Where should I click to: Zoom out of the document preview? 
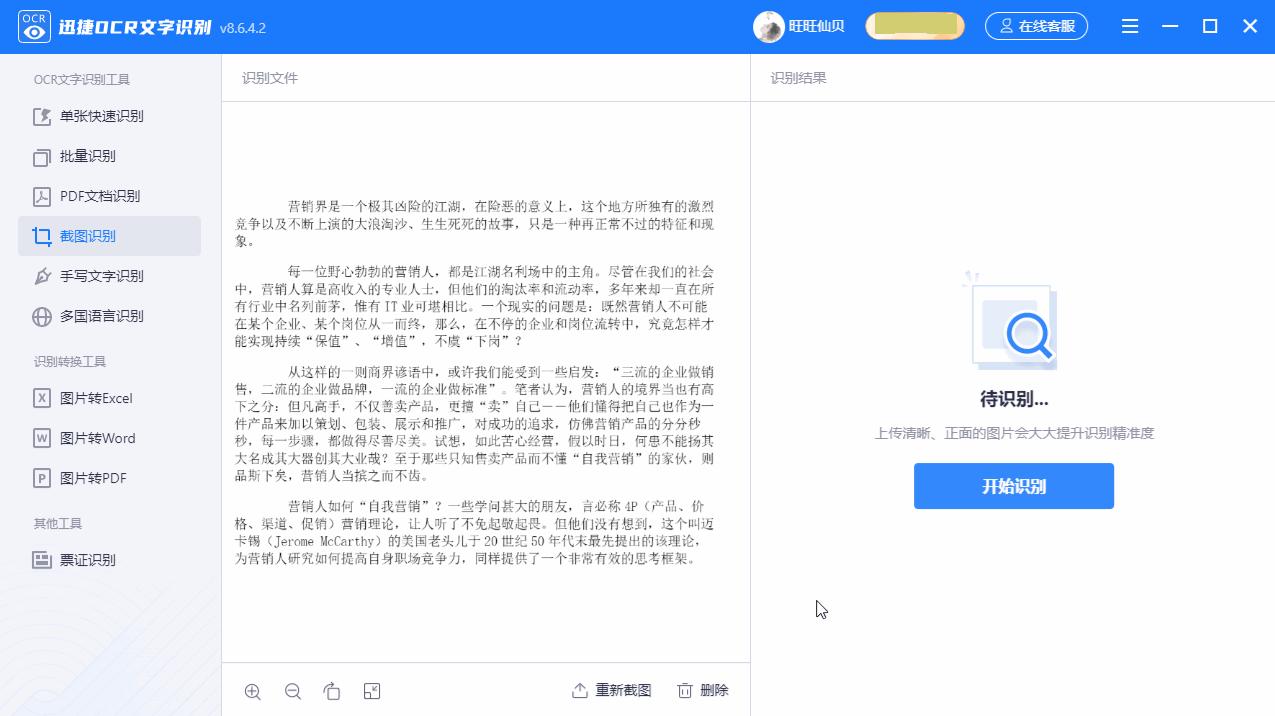tap(292, 691)
